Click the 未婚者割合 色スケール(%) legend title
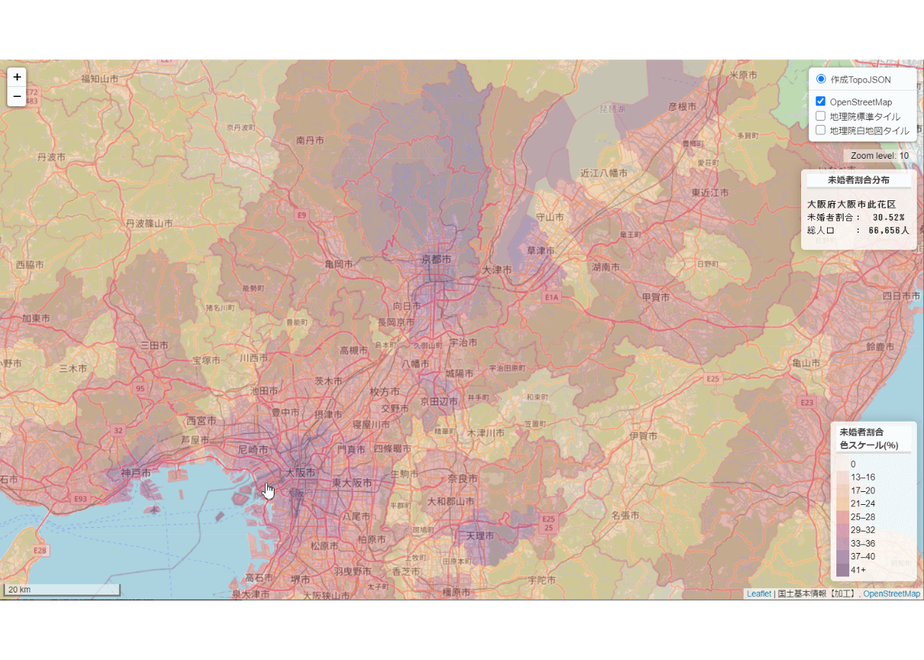Viewport: 924px width, 660px height. [x=869, y=438]
